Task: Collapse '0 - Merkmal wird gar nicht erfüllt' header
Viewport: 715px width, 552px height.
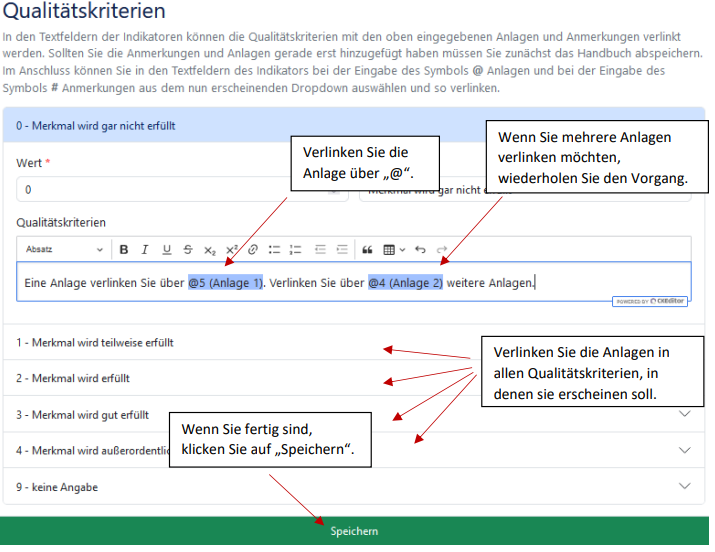Action: [x=96, y=125]
